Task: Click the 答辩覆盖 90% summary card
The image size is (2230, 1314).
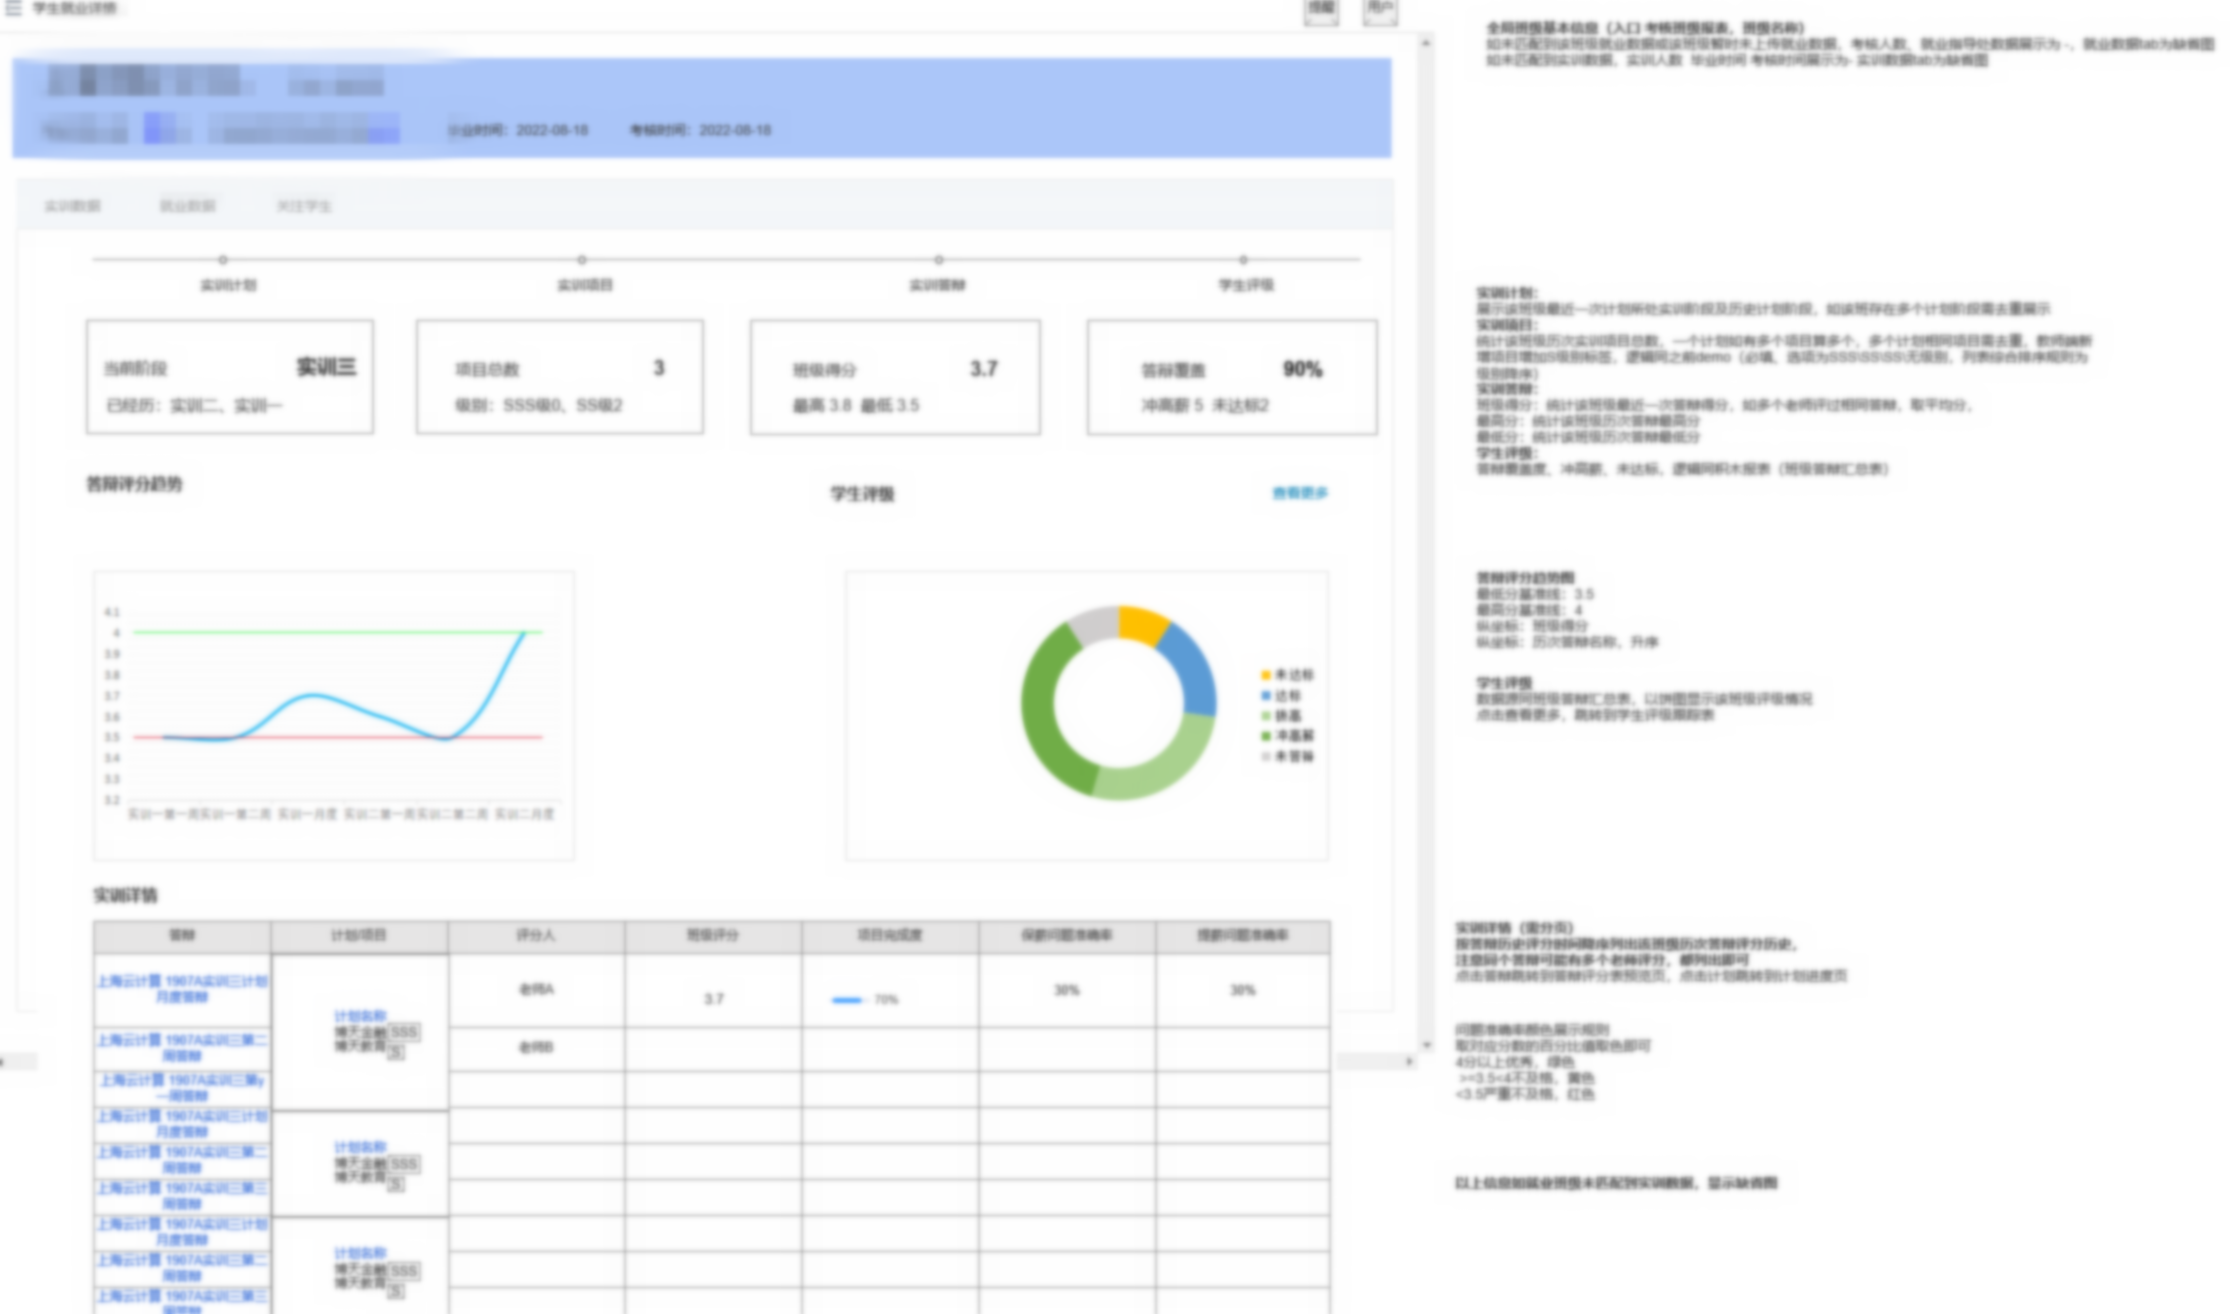Action: click(x=1232, y=377)
